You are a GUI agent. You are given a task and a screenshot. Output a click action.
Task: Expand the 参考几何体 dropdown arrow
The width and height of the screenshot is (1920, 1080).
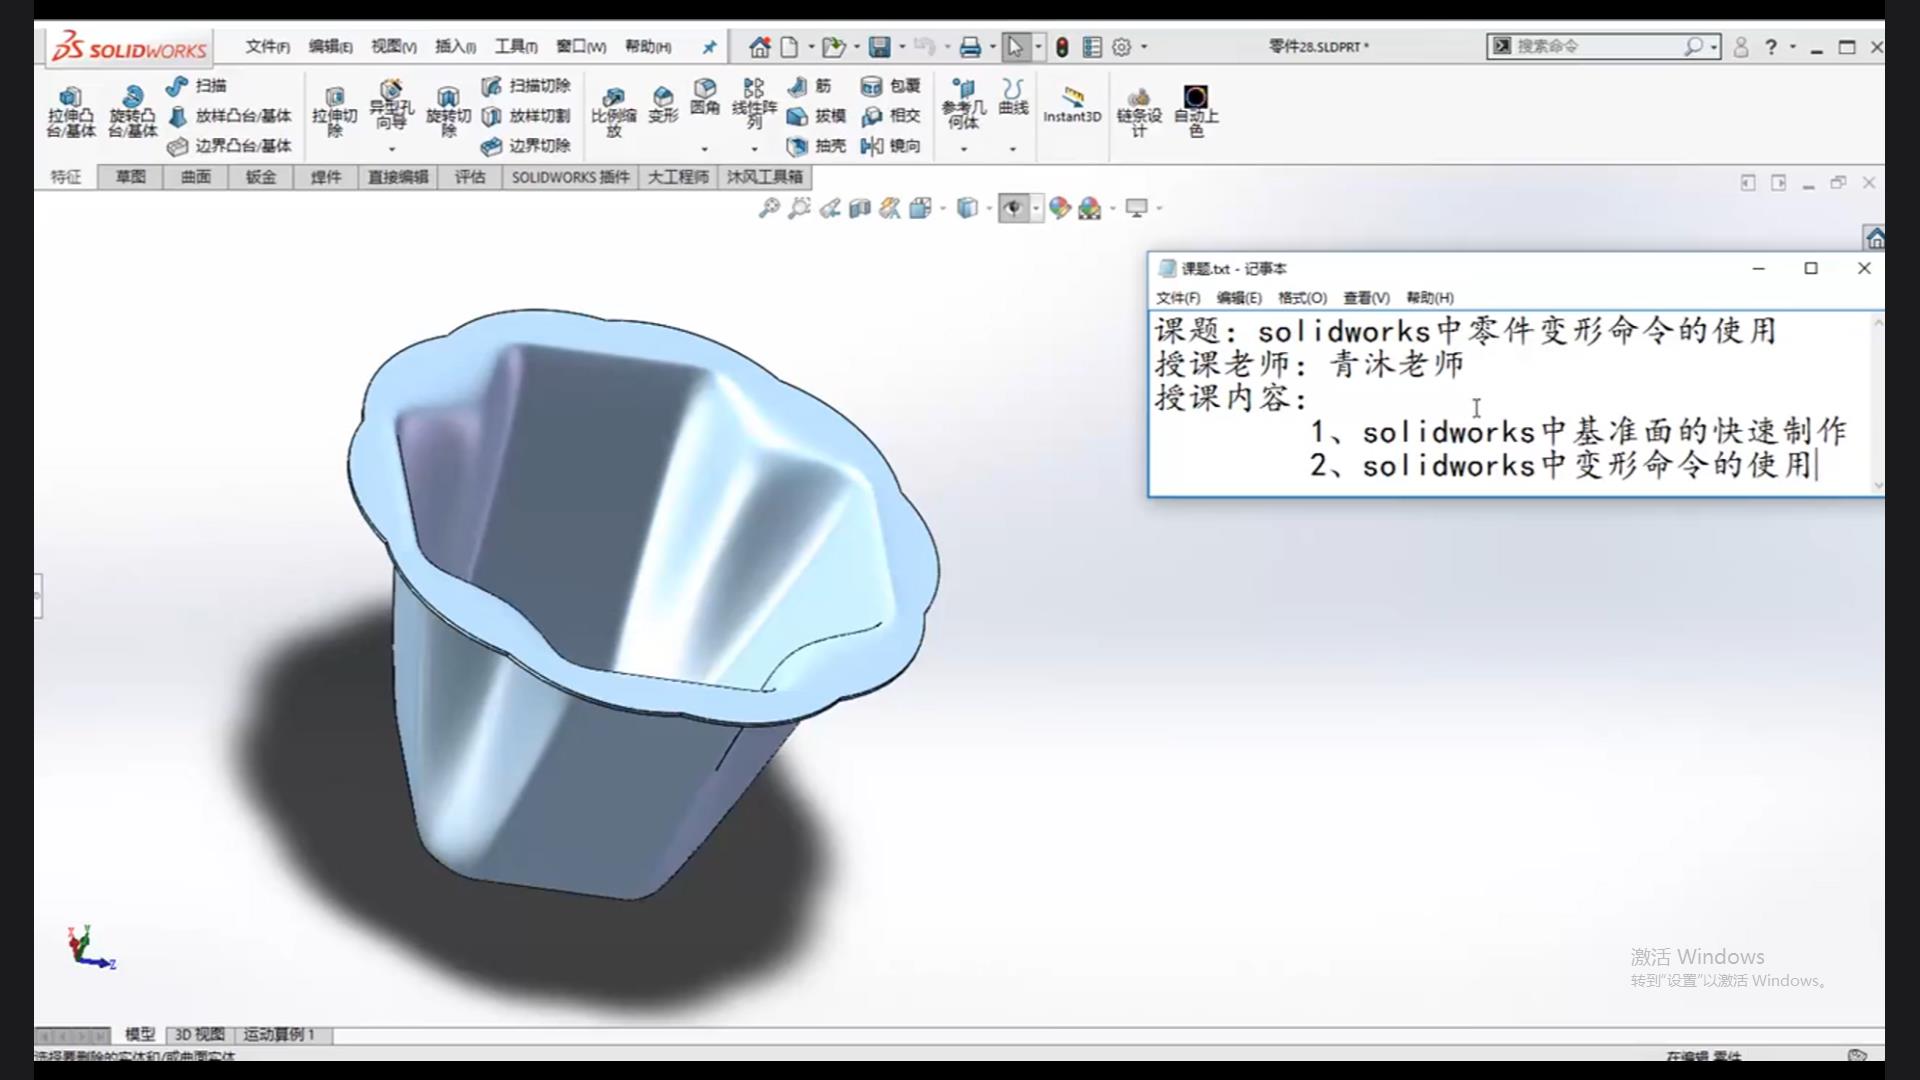(x=963, y=149)
